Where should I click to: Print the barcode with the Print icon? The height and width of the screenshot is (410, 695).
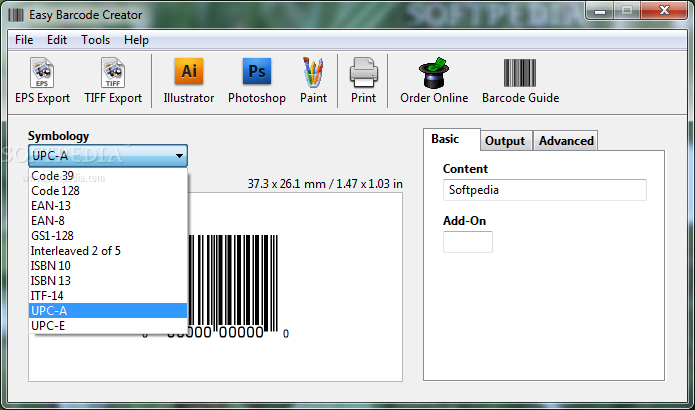click(363, 73)
